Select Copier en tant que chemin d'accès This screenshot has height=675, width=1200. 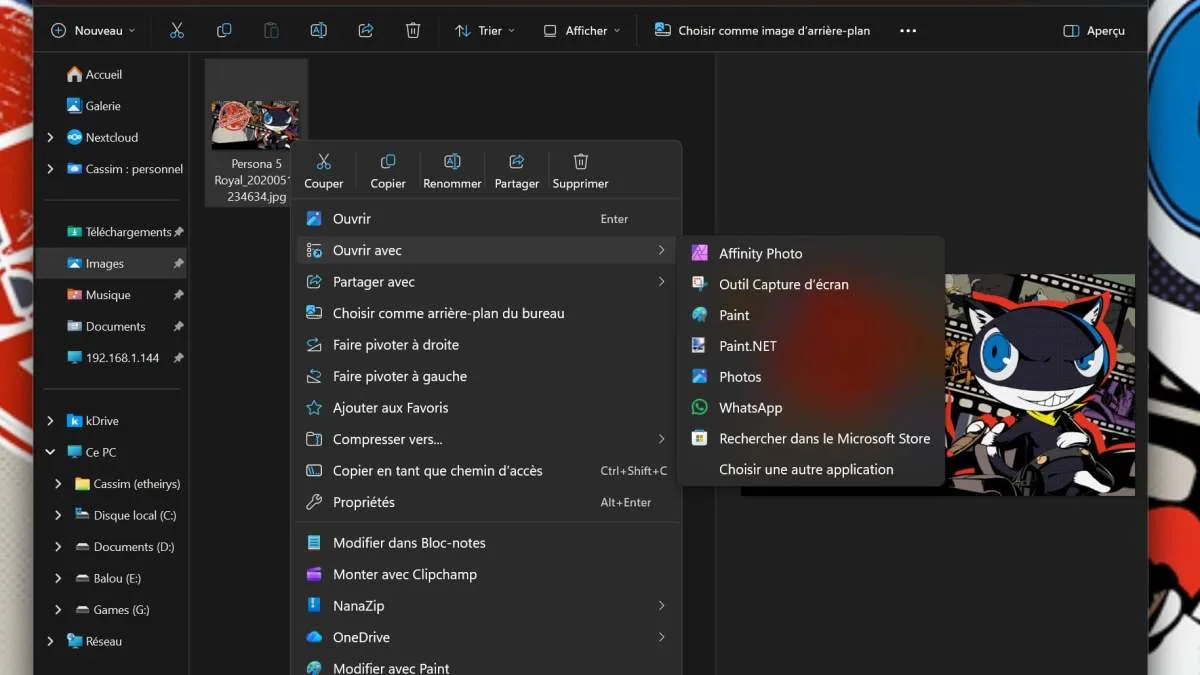[486, 471]
